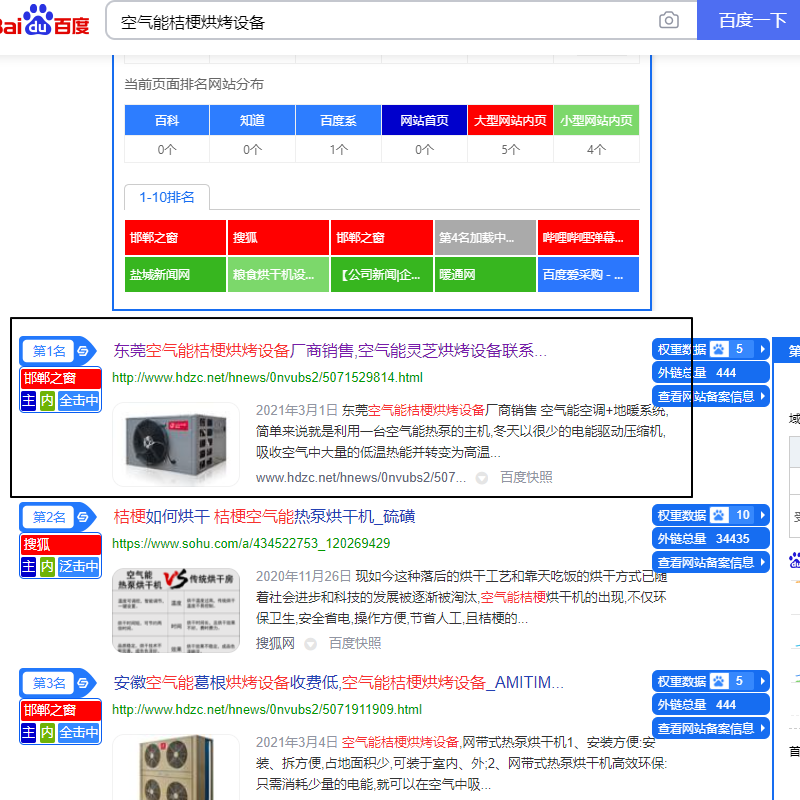Click the red 搜狐 label under 第2名

[61, 544]
